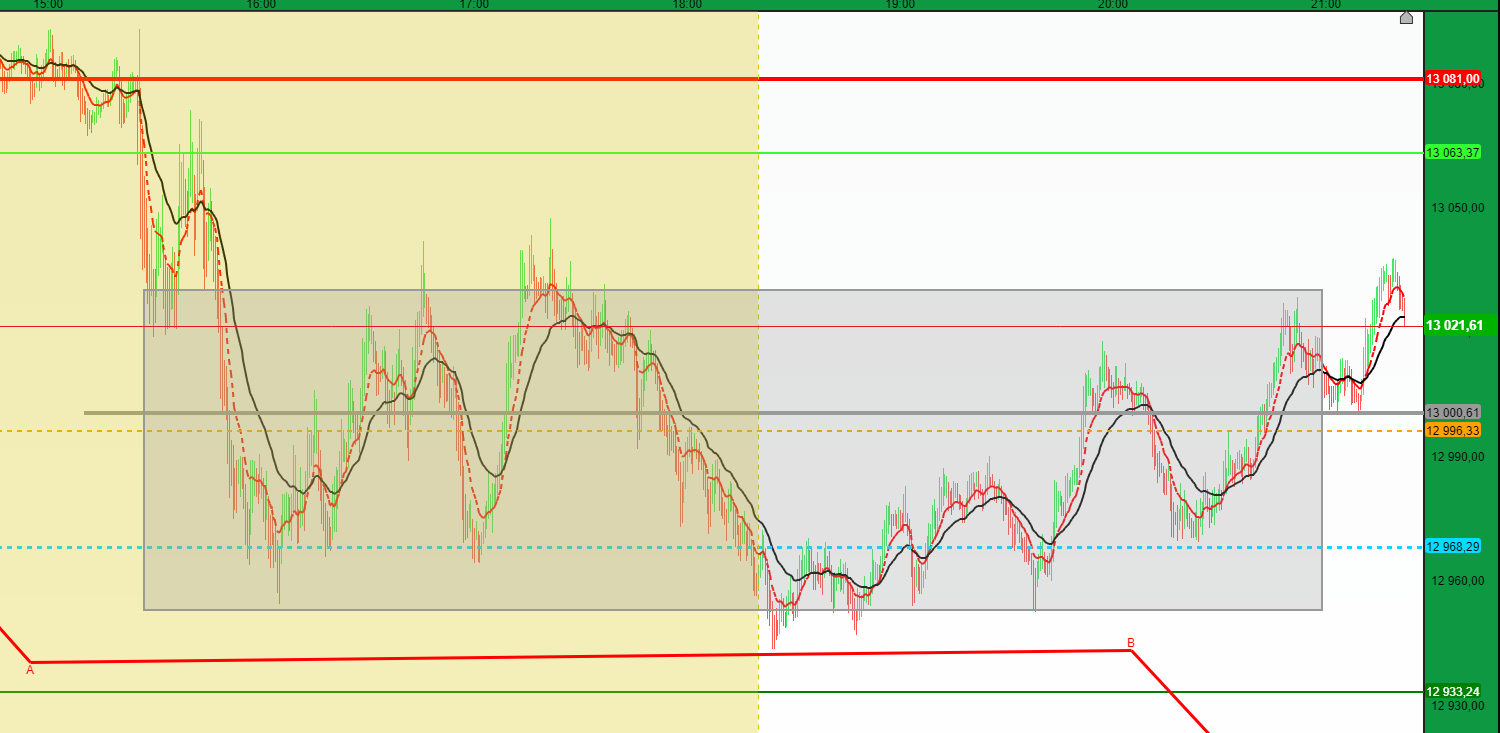Click the 16:00 time axis label
The width and height of the screenshot is (1500, 733).
(261, 5)
